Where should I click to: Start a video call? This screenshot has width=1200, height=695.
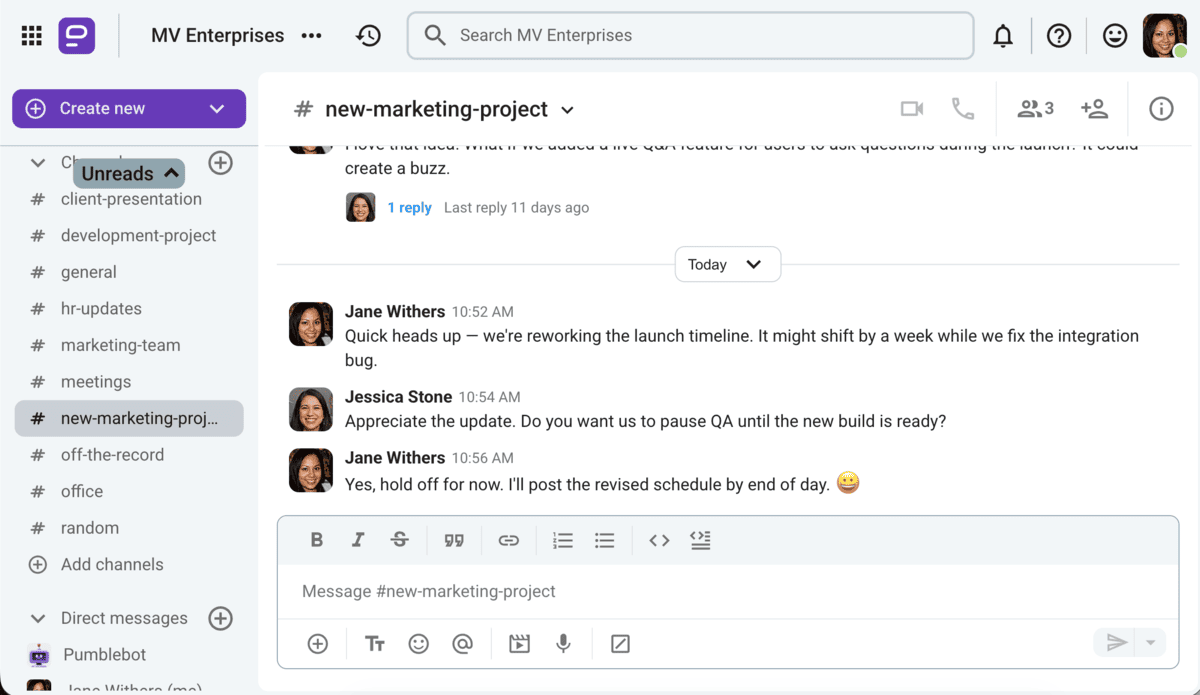pos(911,108)
